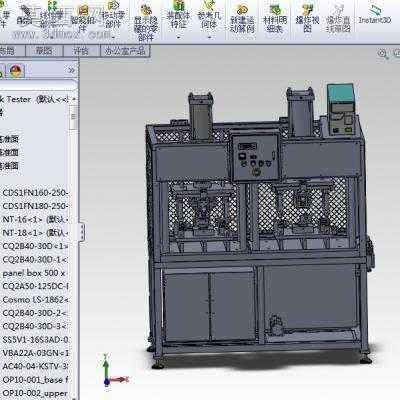This screenshot has width=400, height=400.
Task: Select CQ2B40-30D<1> component in tree
Action: pos(35,246)
